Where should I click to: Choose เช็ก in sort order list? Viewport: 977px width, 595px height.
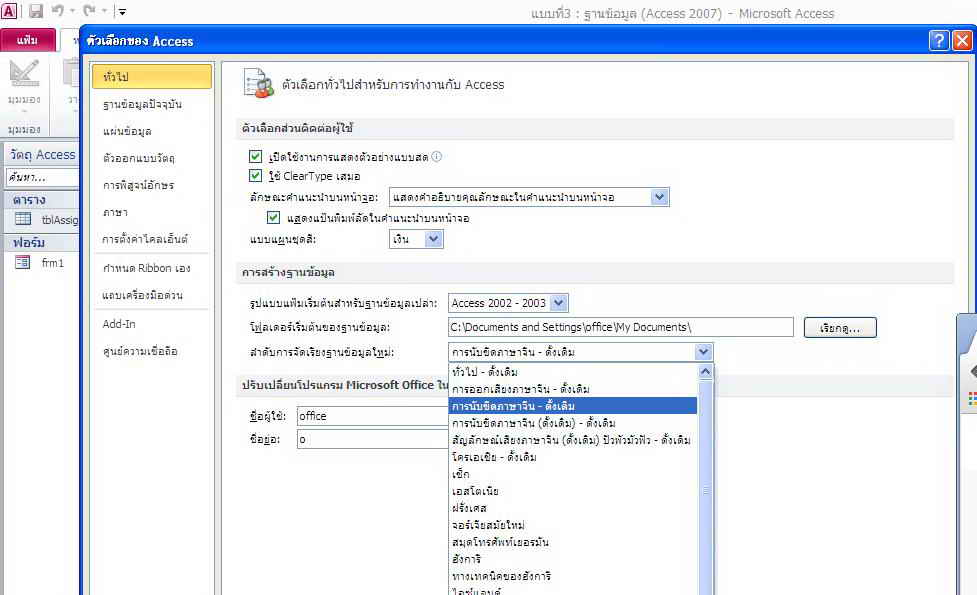(573, 474)
